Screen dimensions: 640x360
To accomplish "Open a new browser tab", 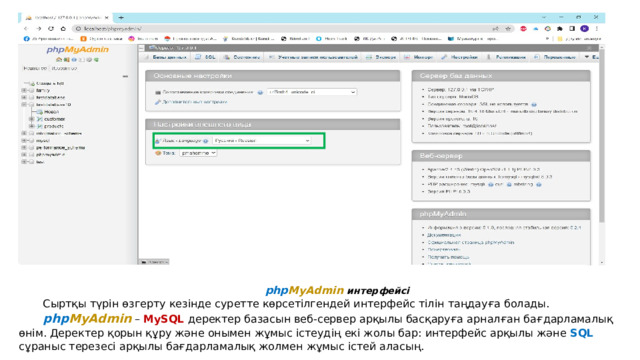I will click(x=121, y=18).
